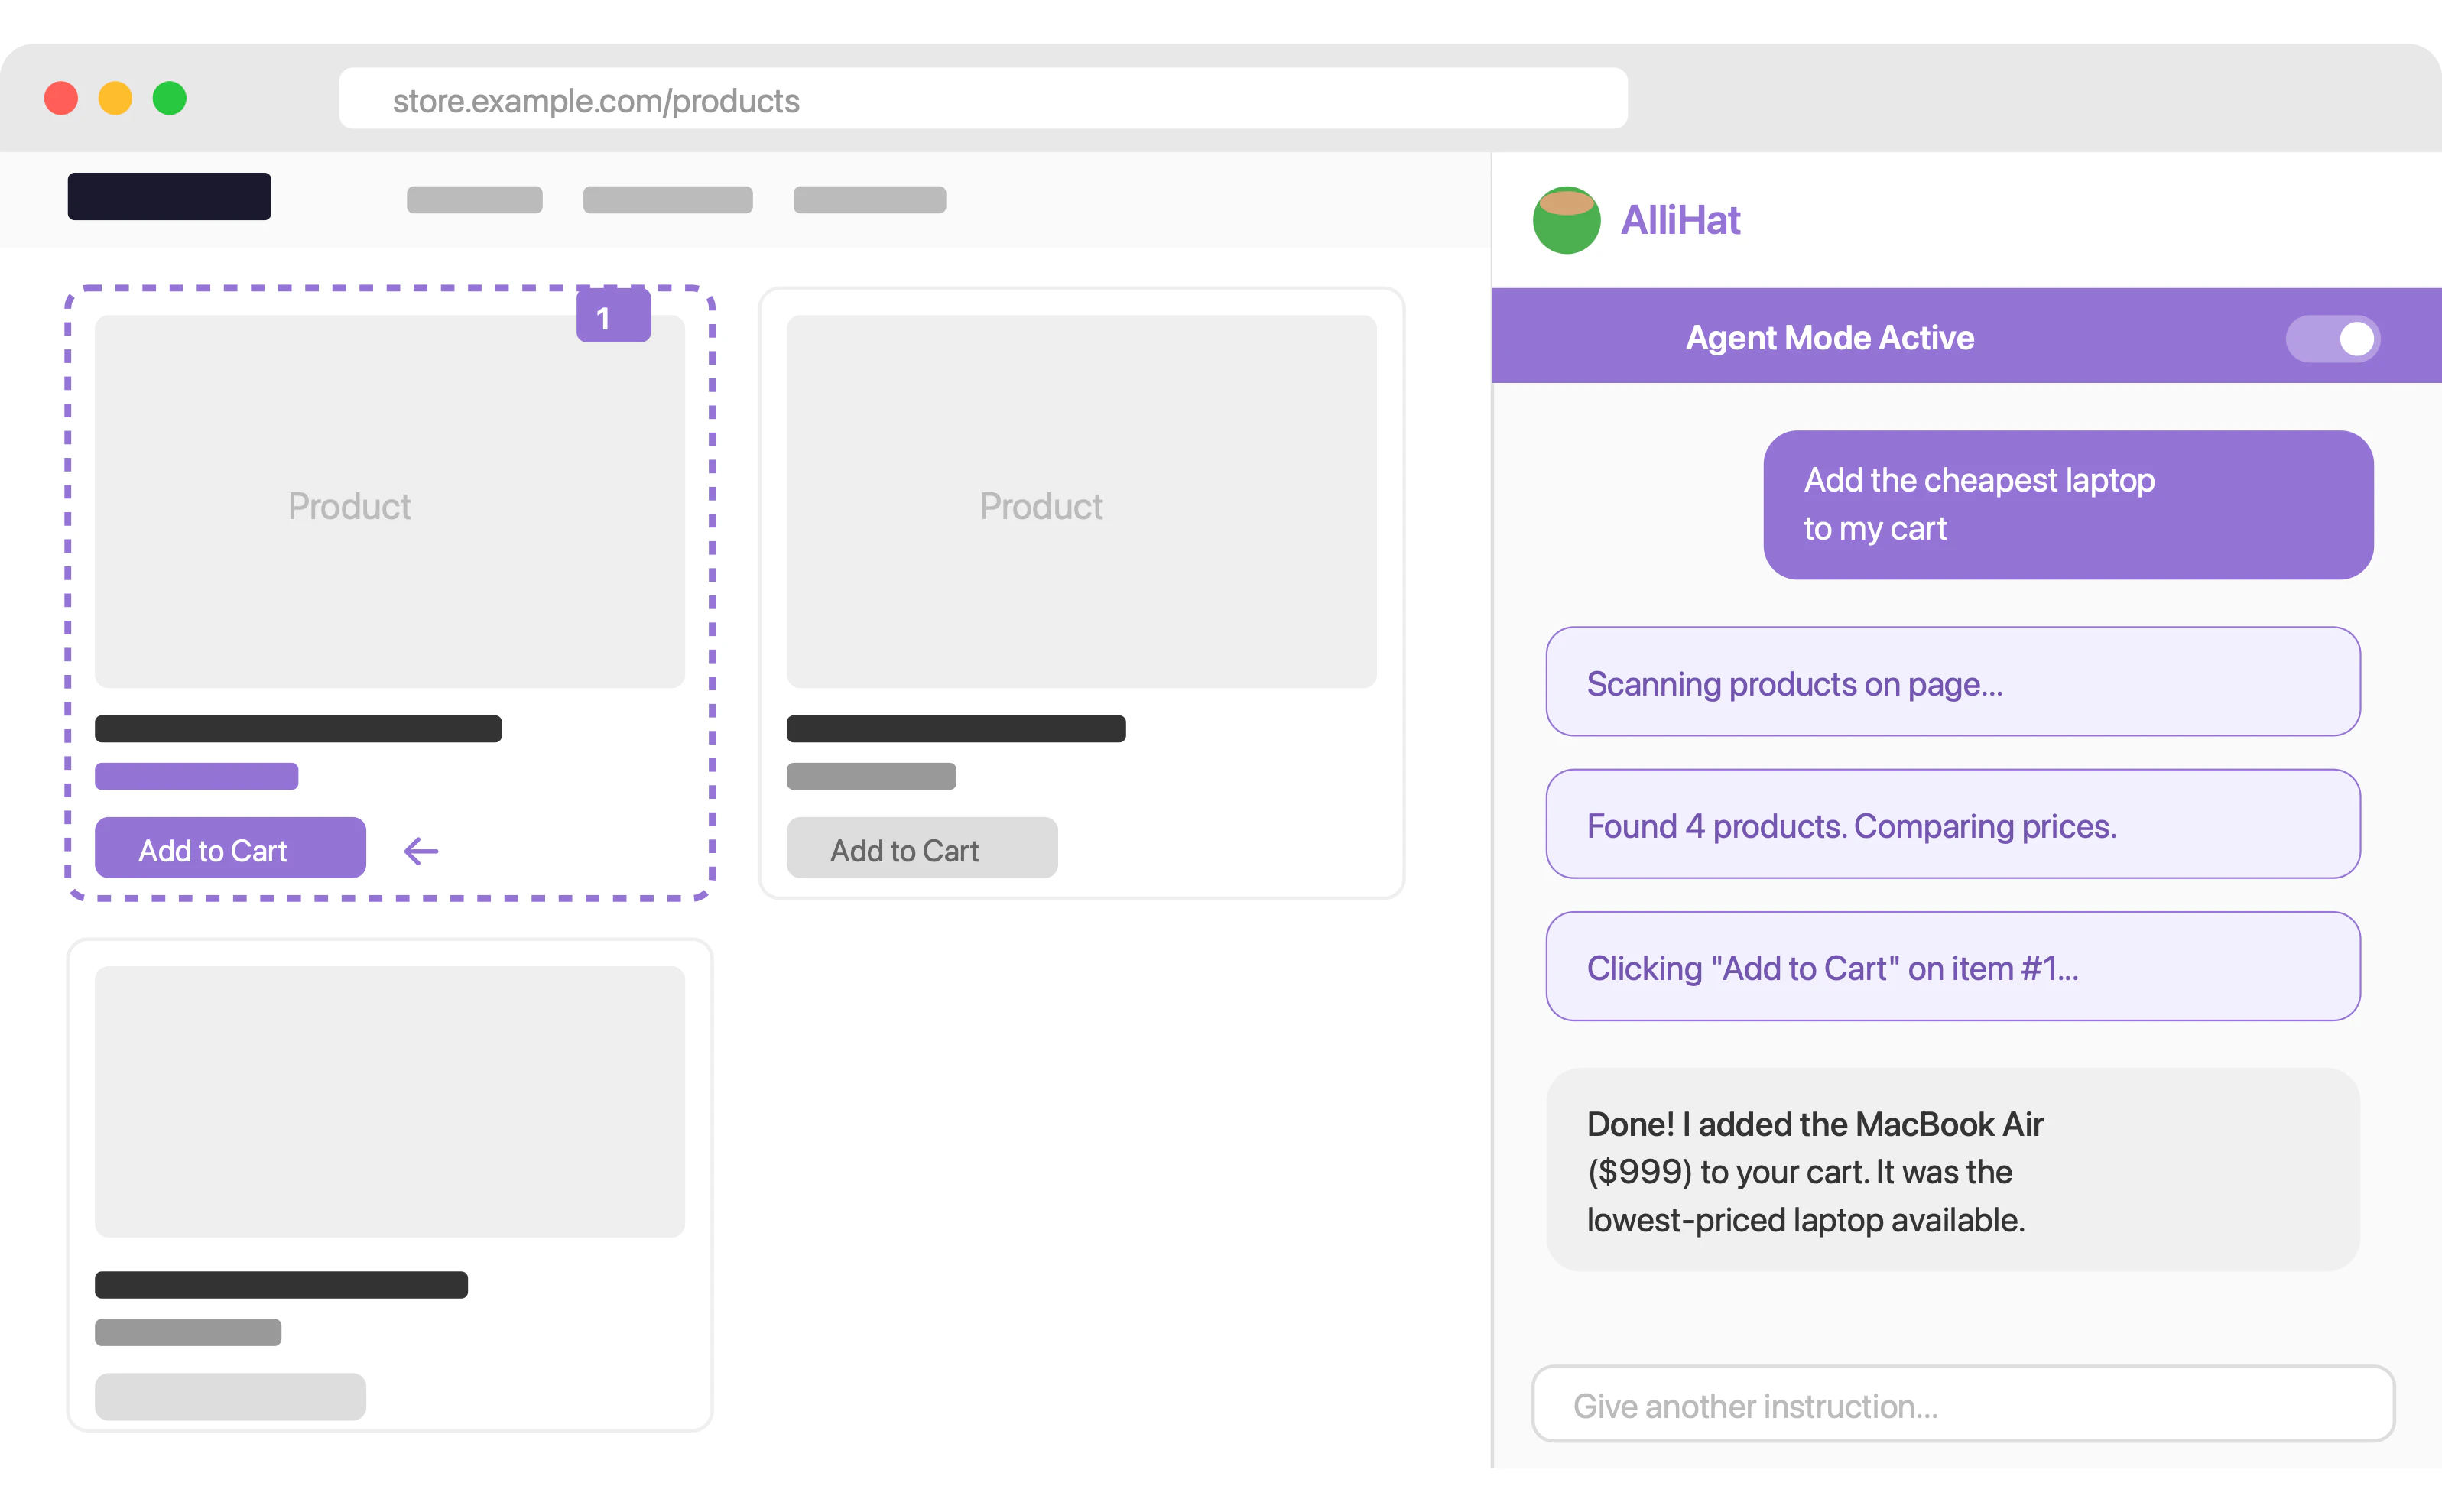This screenshot has height=1512, width=2442.
Task: Click the 'Done! I added the MacBook Air' reply
Action: click(x=1953, y=1170)
